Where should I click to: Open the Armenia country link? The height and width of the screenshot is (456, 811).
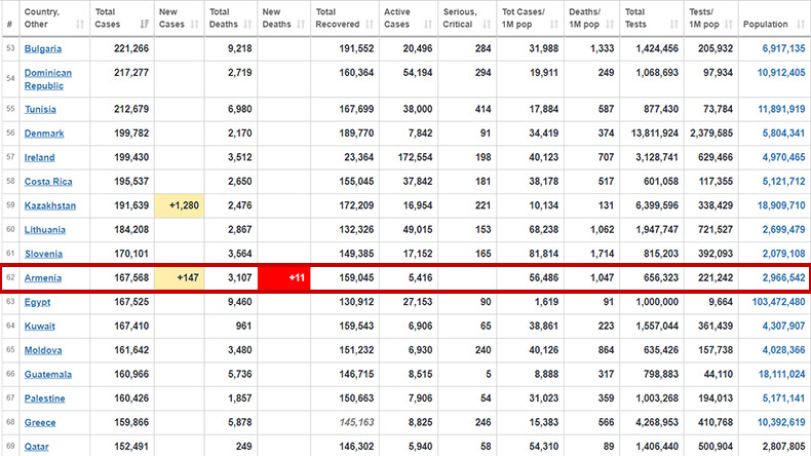[43, 278]
